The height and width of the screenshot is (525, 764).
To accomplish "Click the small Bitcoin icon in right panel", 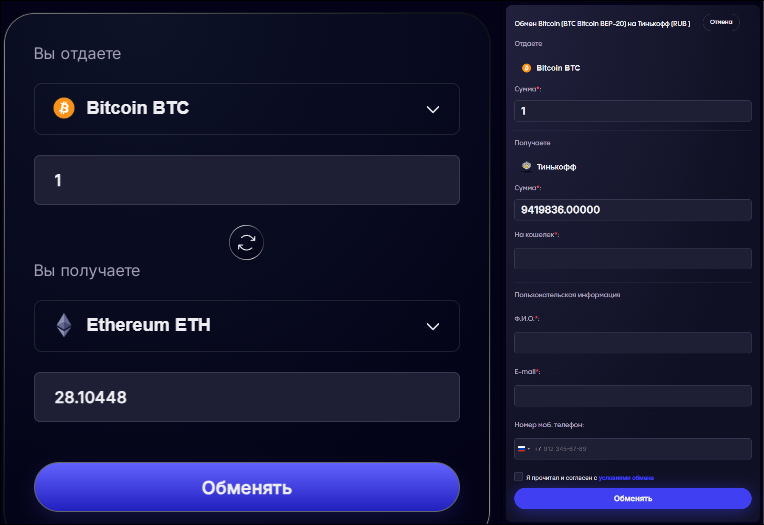I will click(526, 68).
